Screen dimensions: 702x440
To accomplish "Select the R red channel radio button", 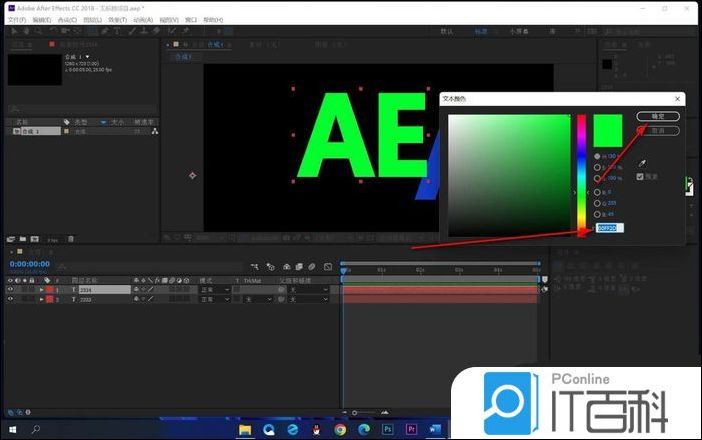I will pos(598,192).
